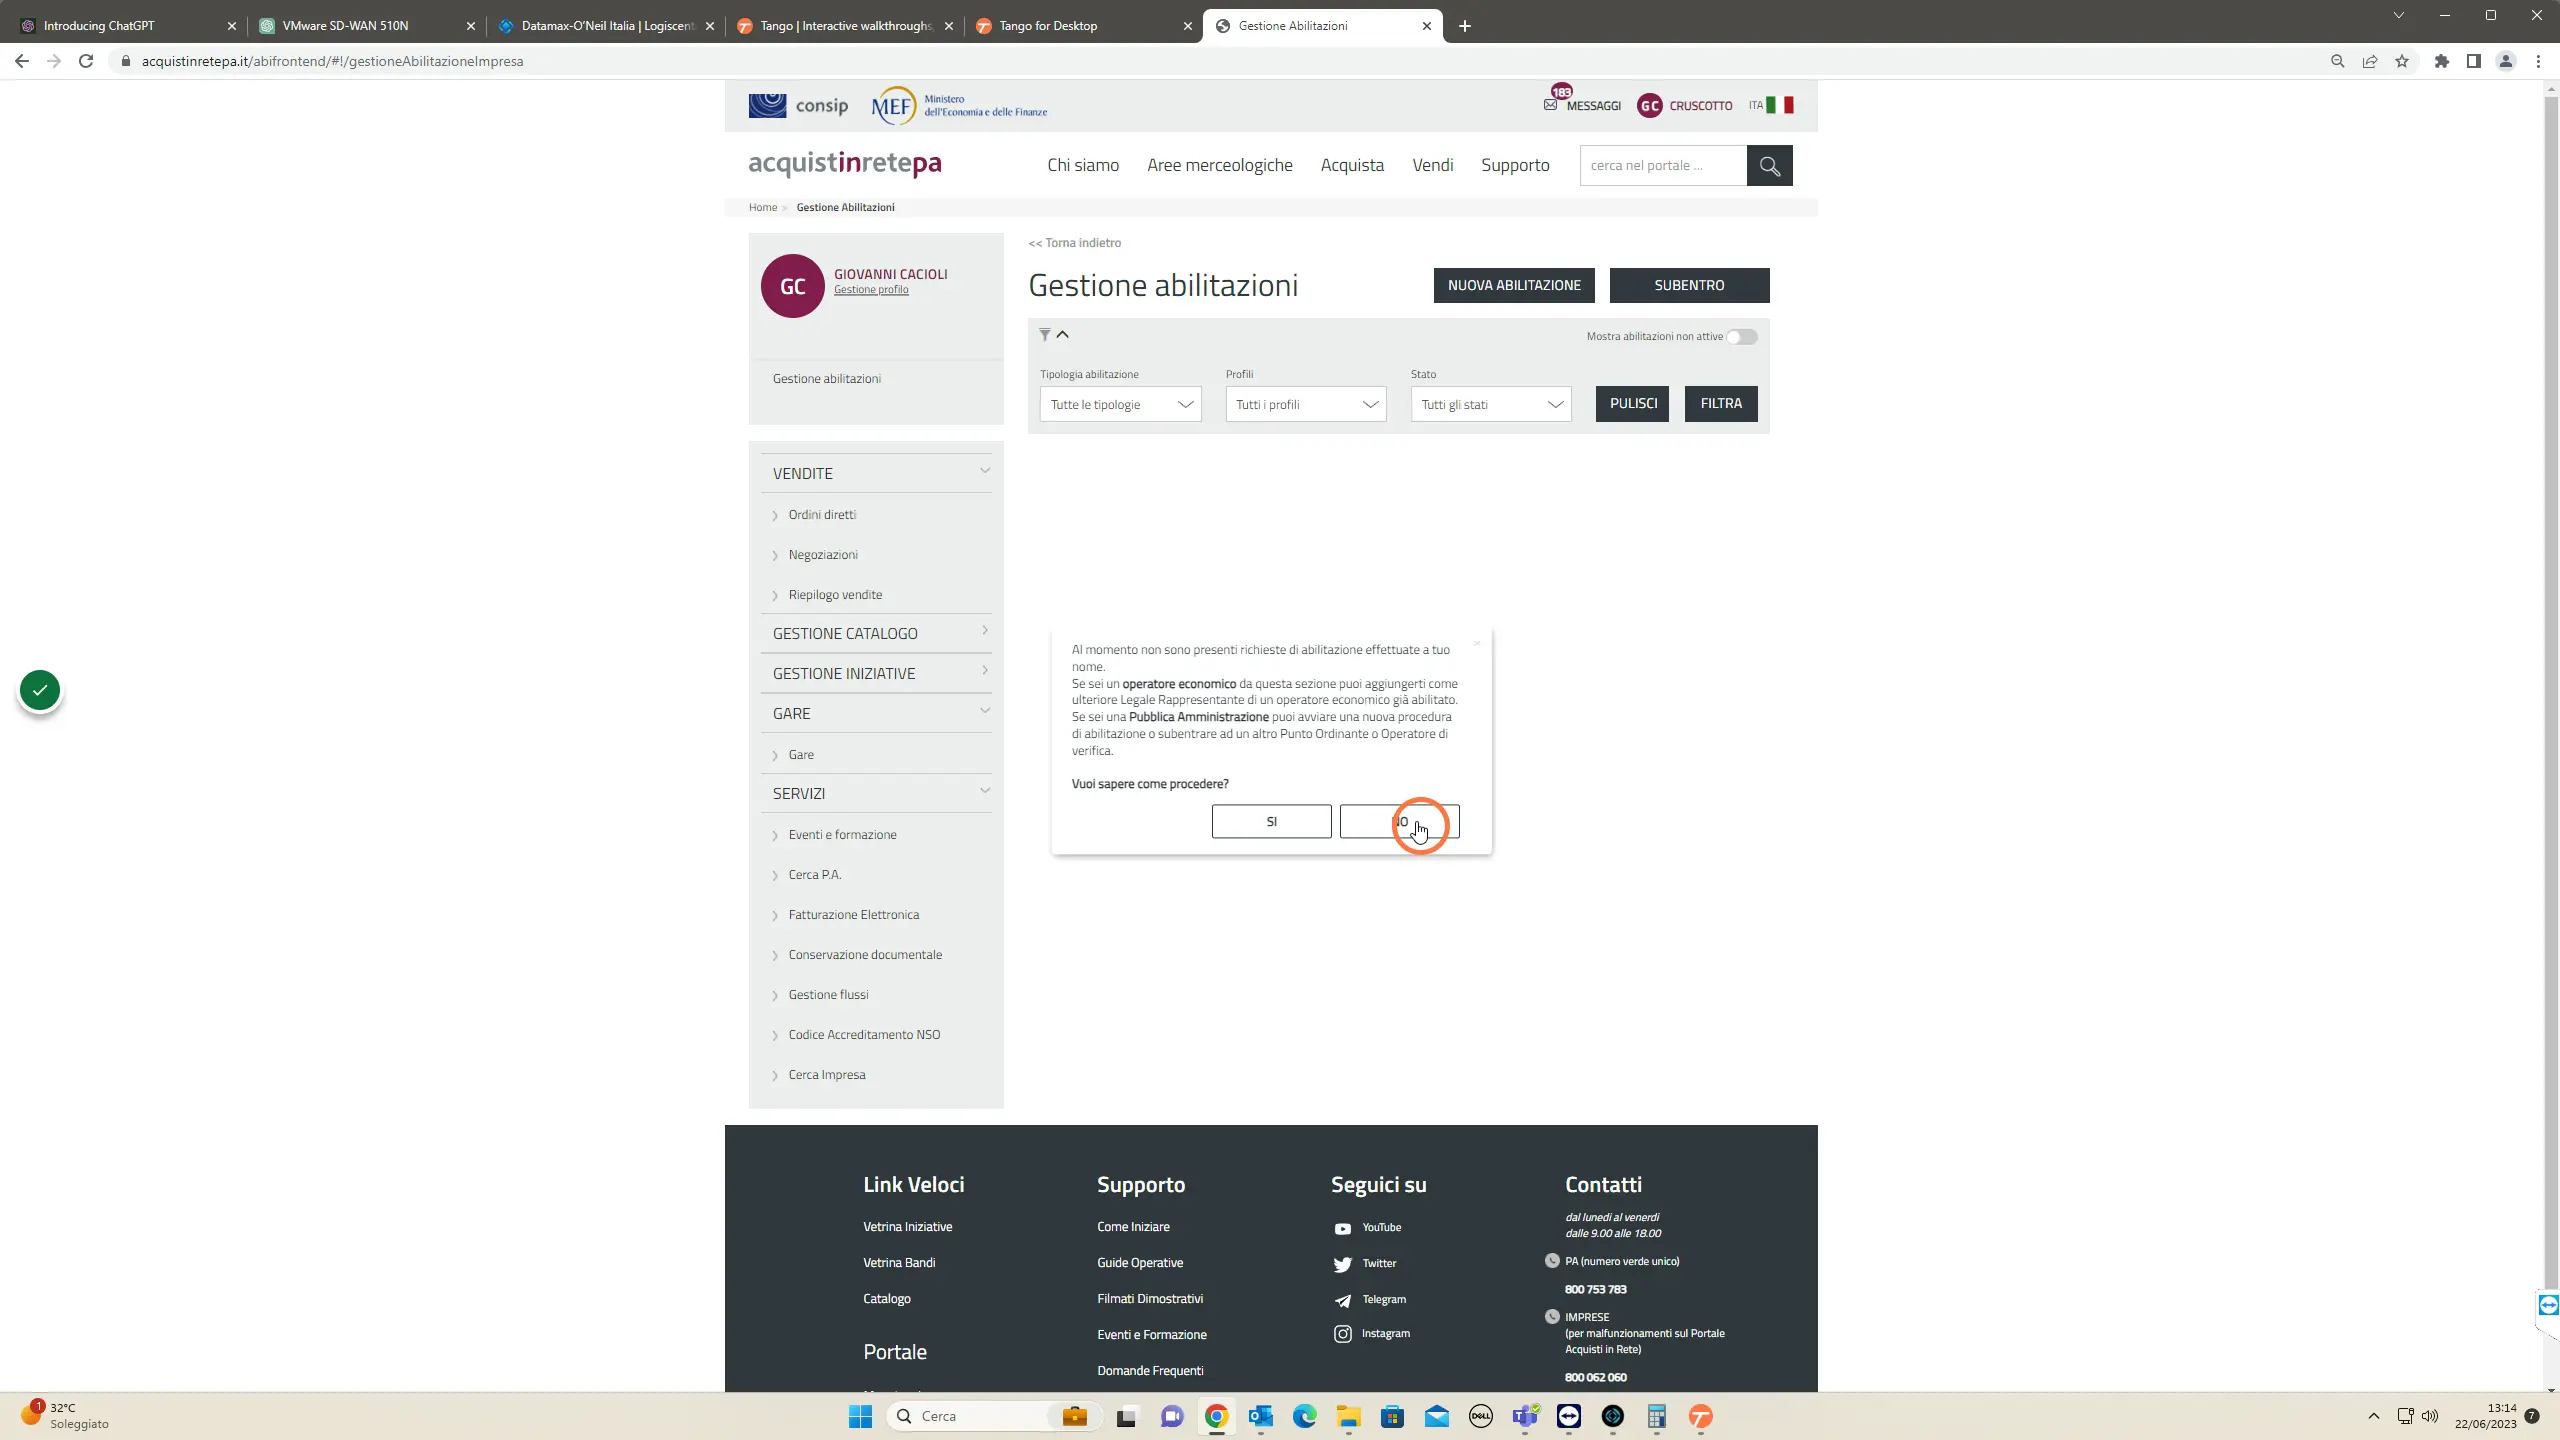Collapse the VENDITE section
Screen dimensions: 2560x1440
click(x=876, y=473)
